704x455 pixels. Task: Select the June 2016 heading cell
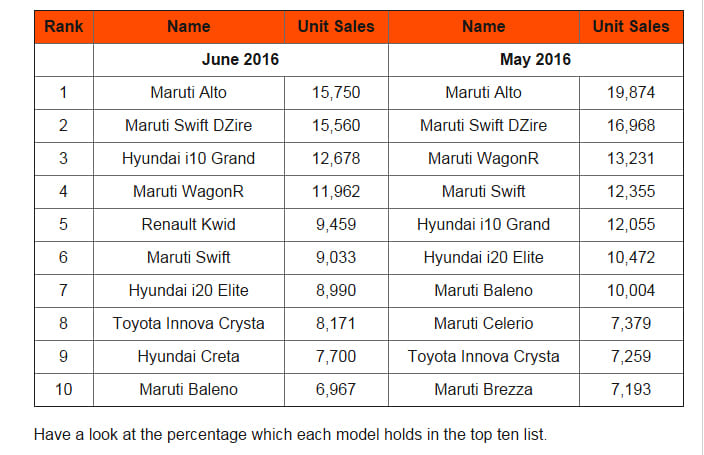pyautogui.click(x=241, y=60)
